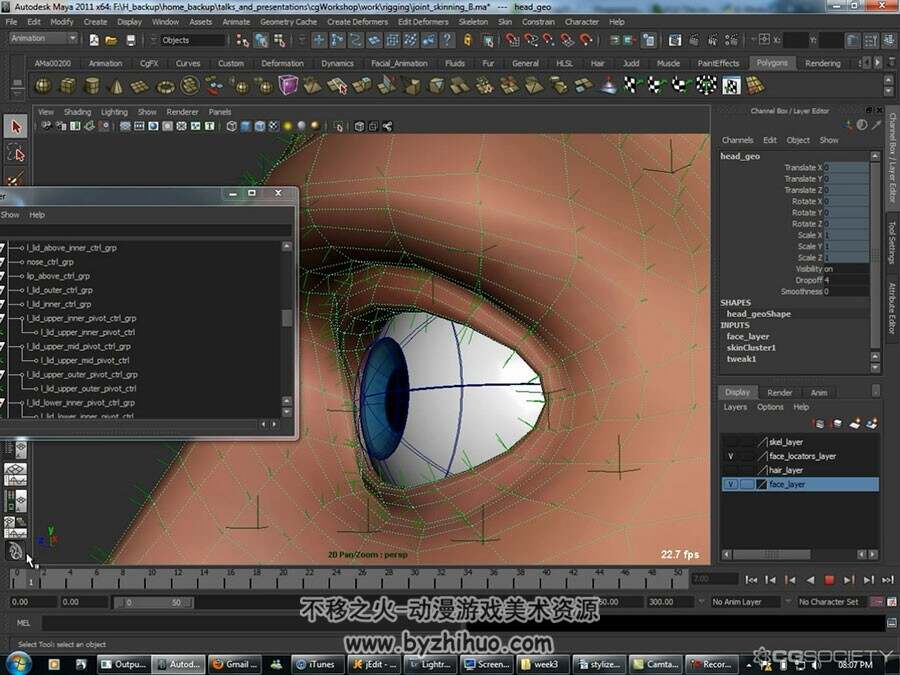Toggle visibility of skel_layer
The height and width of the screenshot is (675, 900).
pyautogui.click(x=730, y=442)
